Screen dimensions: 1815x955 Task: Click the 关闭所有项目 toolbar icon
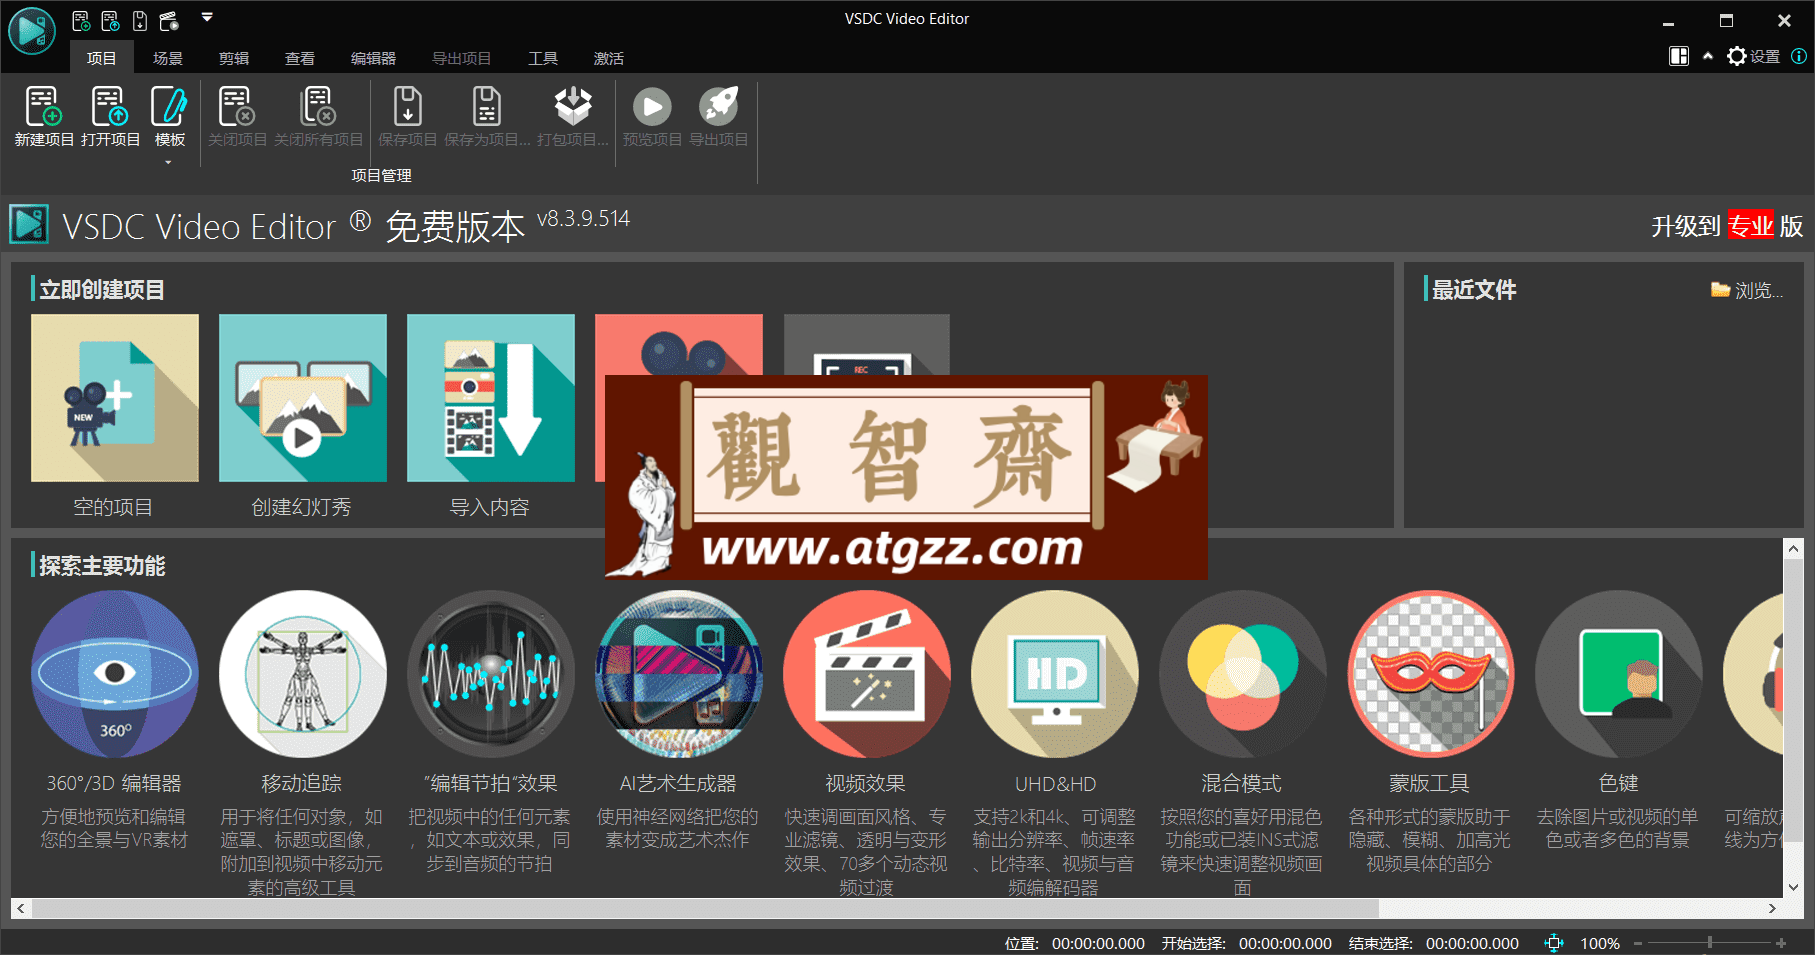tap(318, 106)
